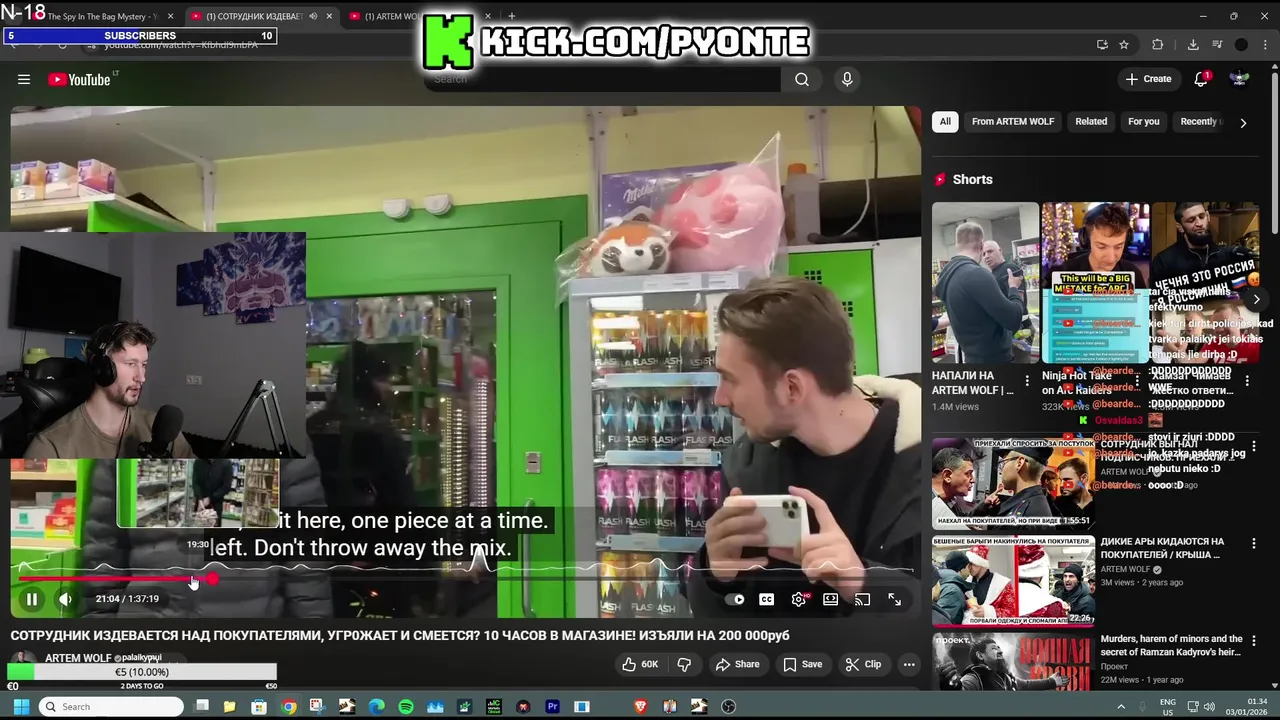Open File Explorer from the taskbar

(x=230, y=706)
